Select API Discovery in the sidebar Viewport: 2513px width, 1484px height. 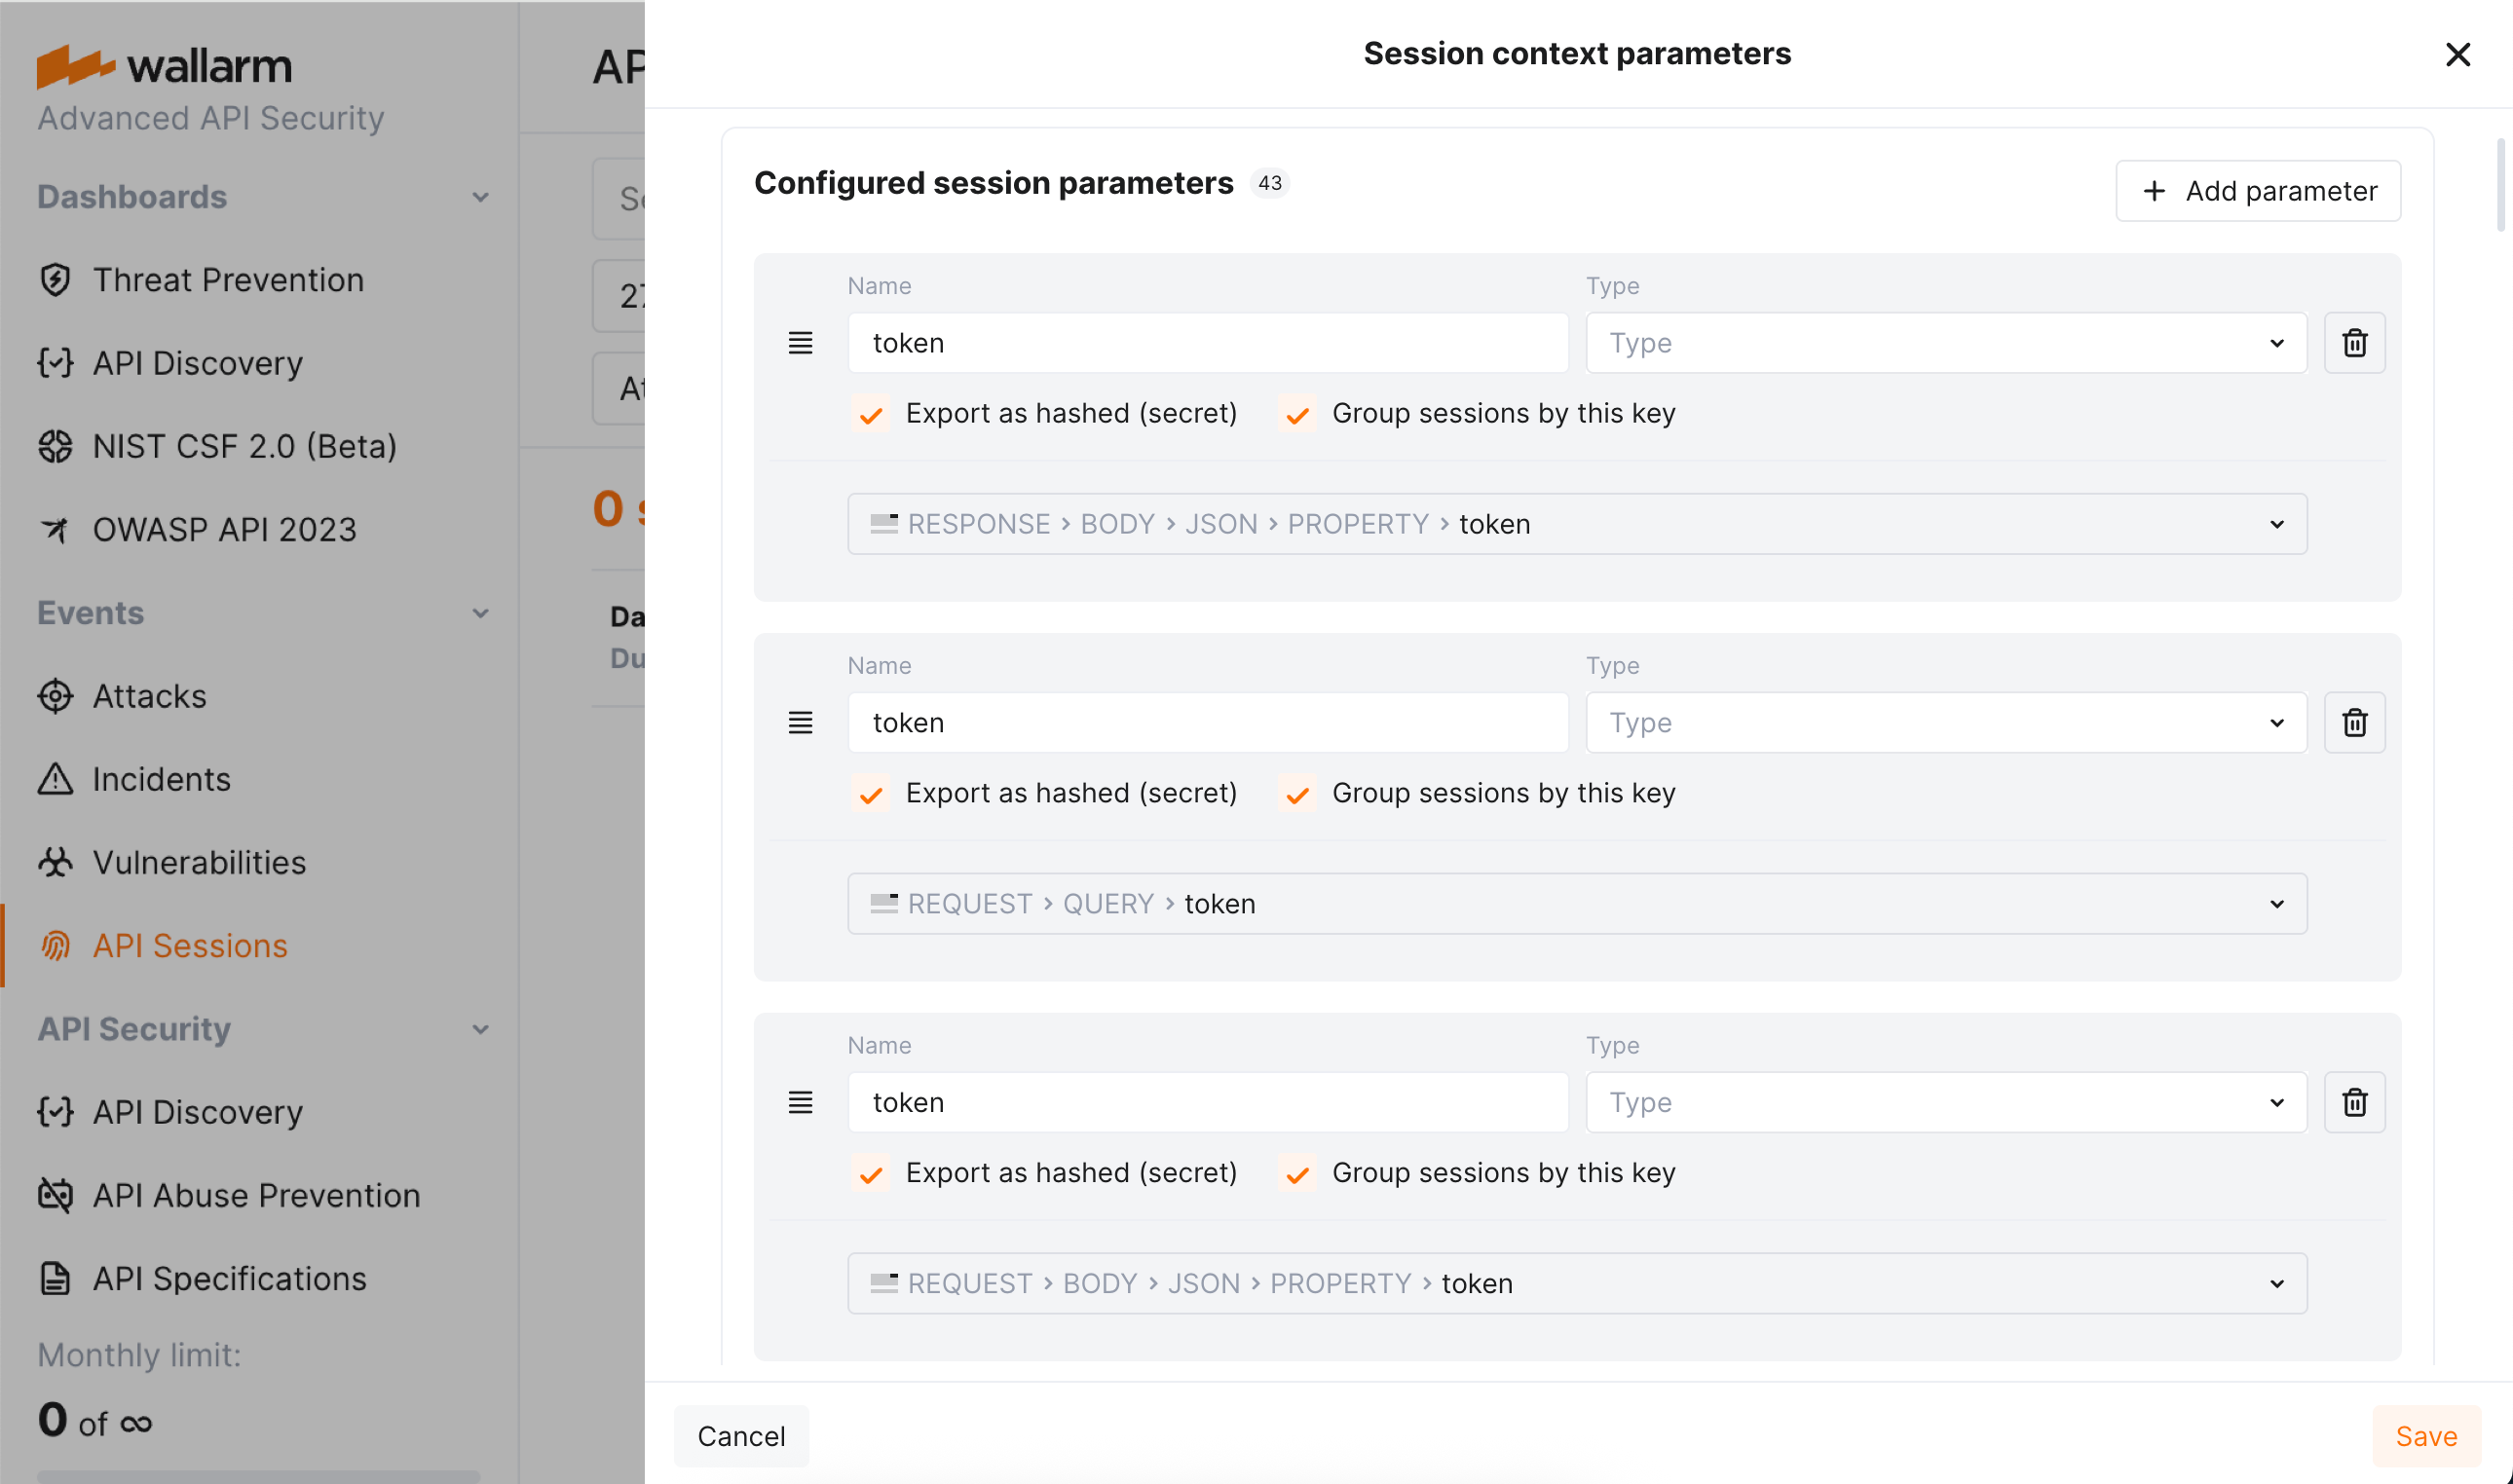(196, 363)
